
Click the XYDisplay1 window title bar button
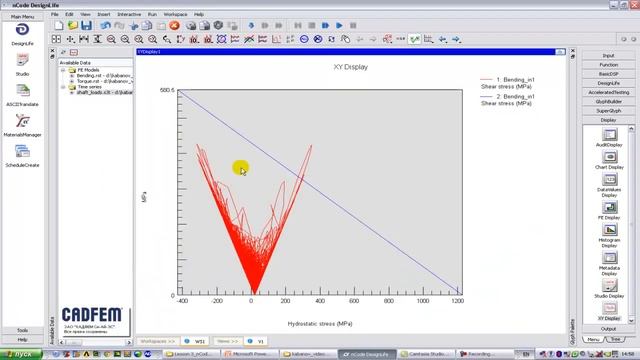coord(560,52)
